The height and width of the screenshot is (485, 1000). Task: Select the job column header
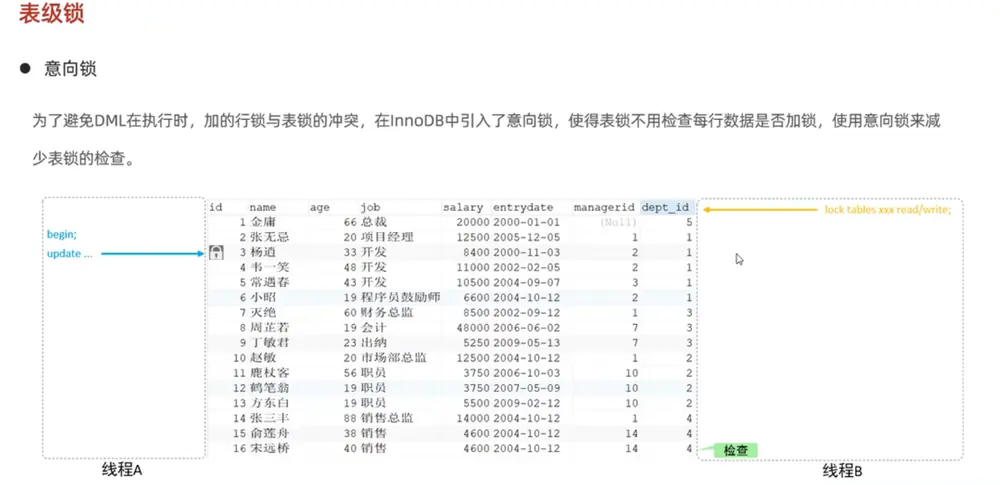[x=371, y=207]
